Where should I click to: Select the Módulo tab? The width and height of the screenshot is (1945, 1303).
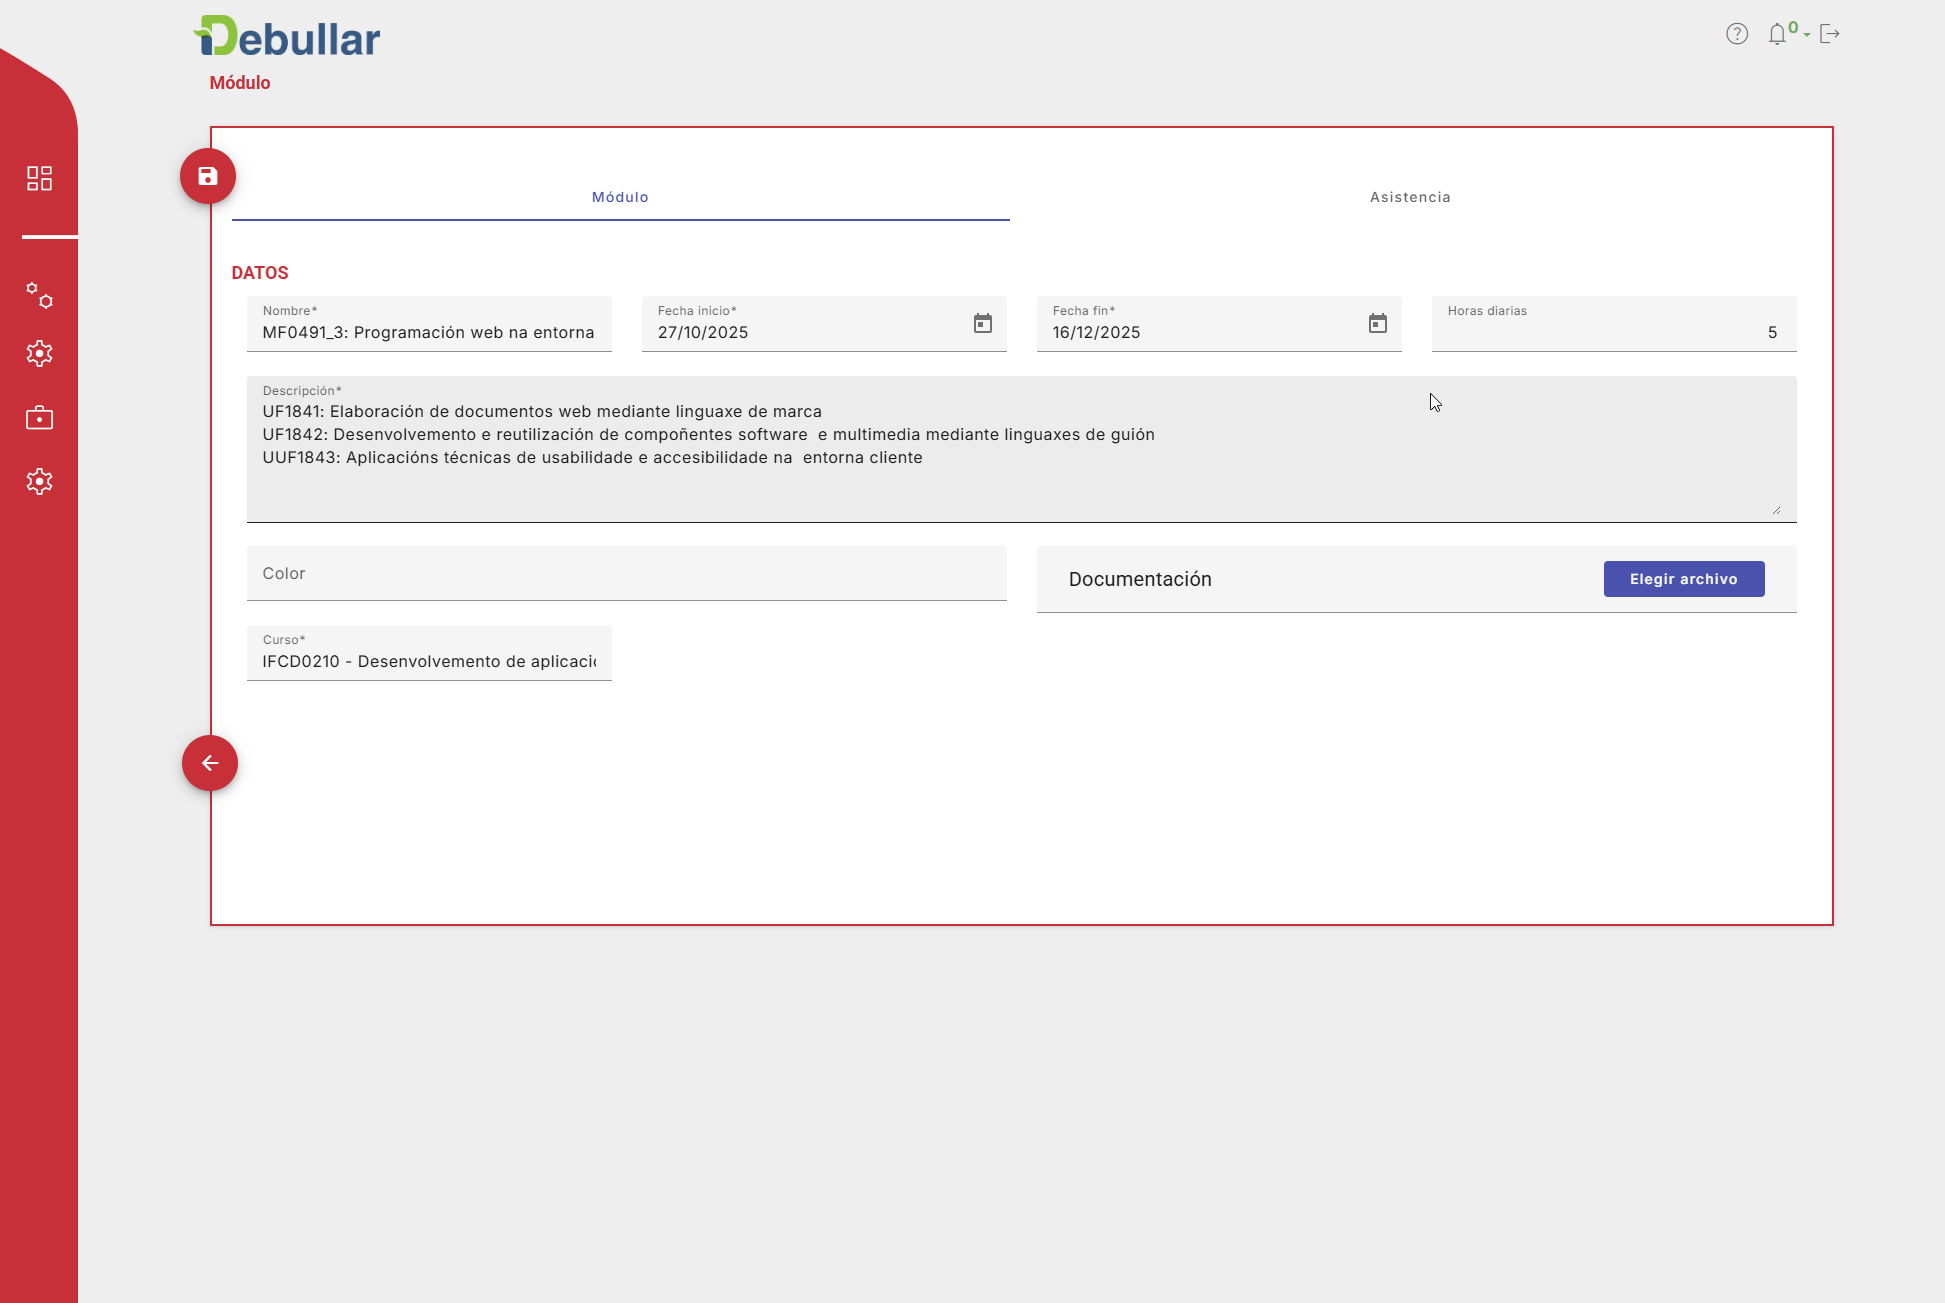click(620, 197)
